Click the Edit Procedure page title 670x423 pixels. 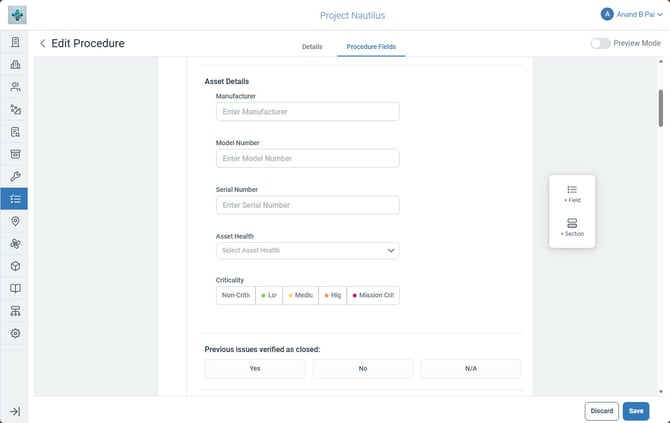(88, 43)
